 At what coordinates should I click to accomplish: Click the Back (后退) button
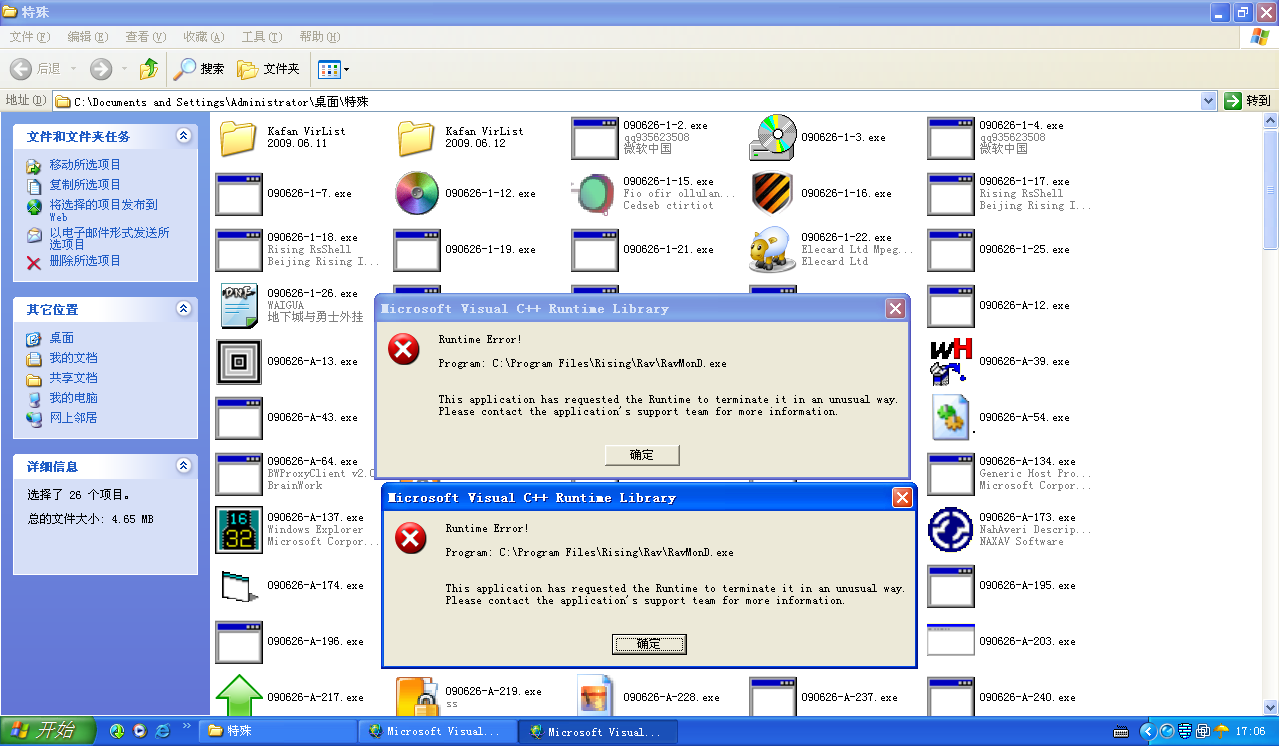(36, 69)
